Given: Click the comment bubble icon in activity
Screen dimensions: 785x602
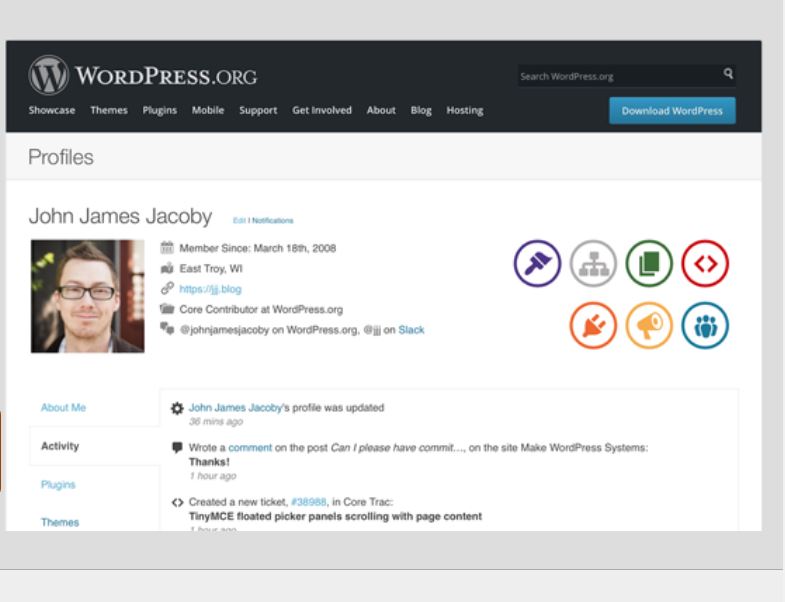Looking at the screenshot, I should [x=177, y=447].
